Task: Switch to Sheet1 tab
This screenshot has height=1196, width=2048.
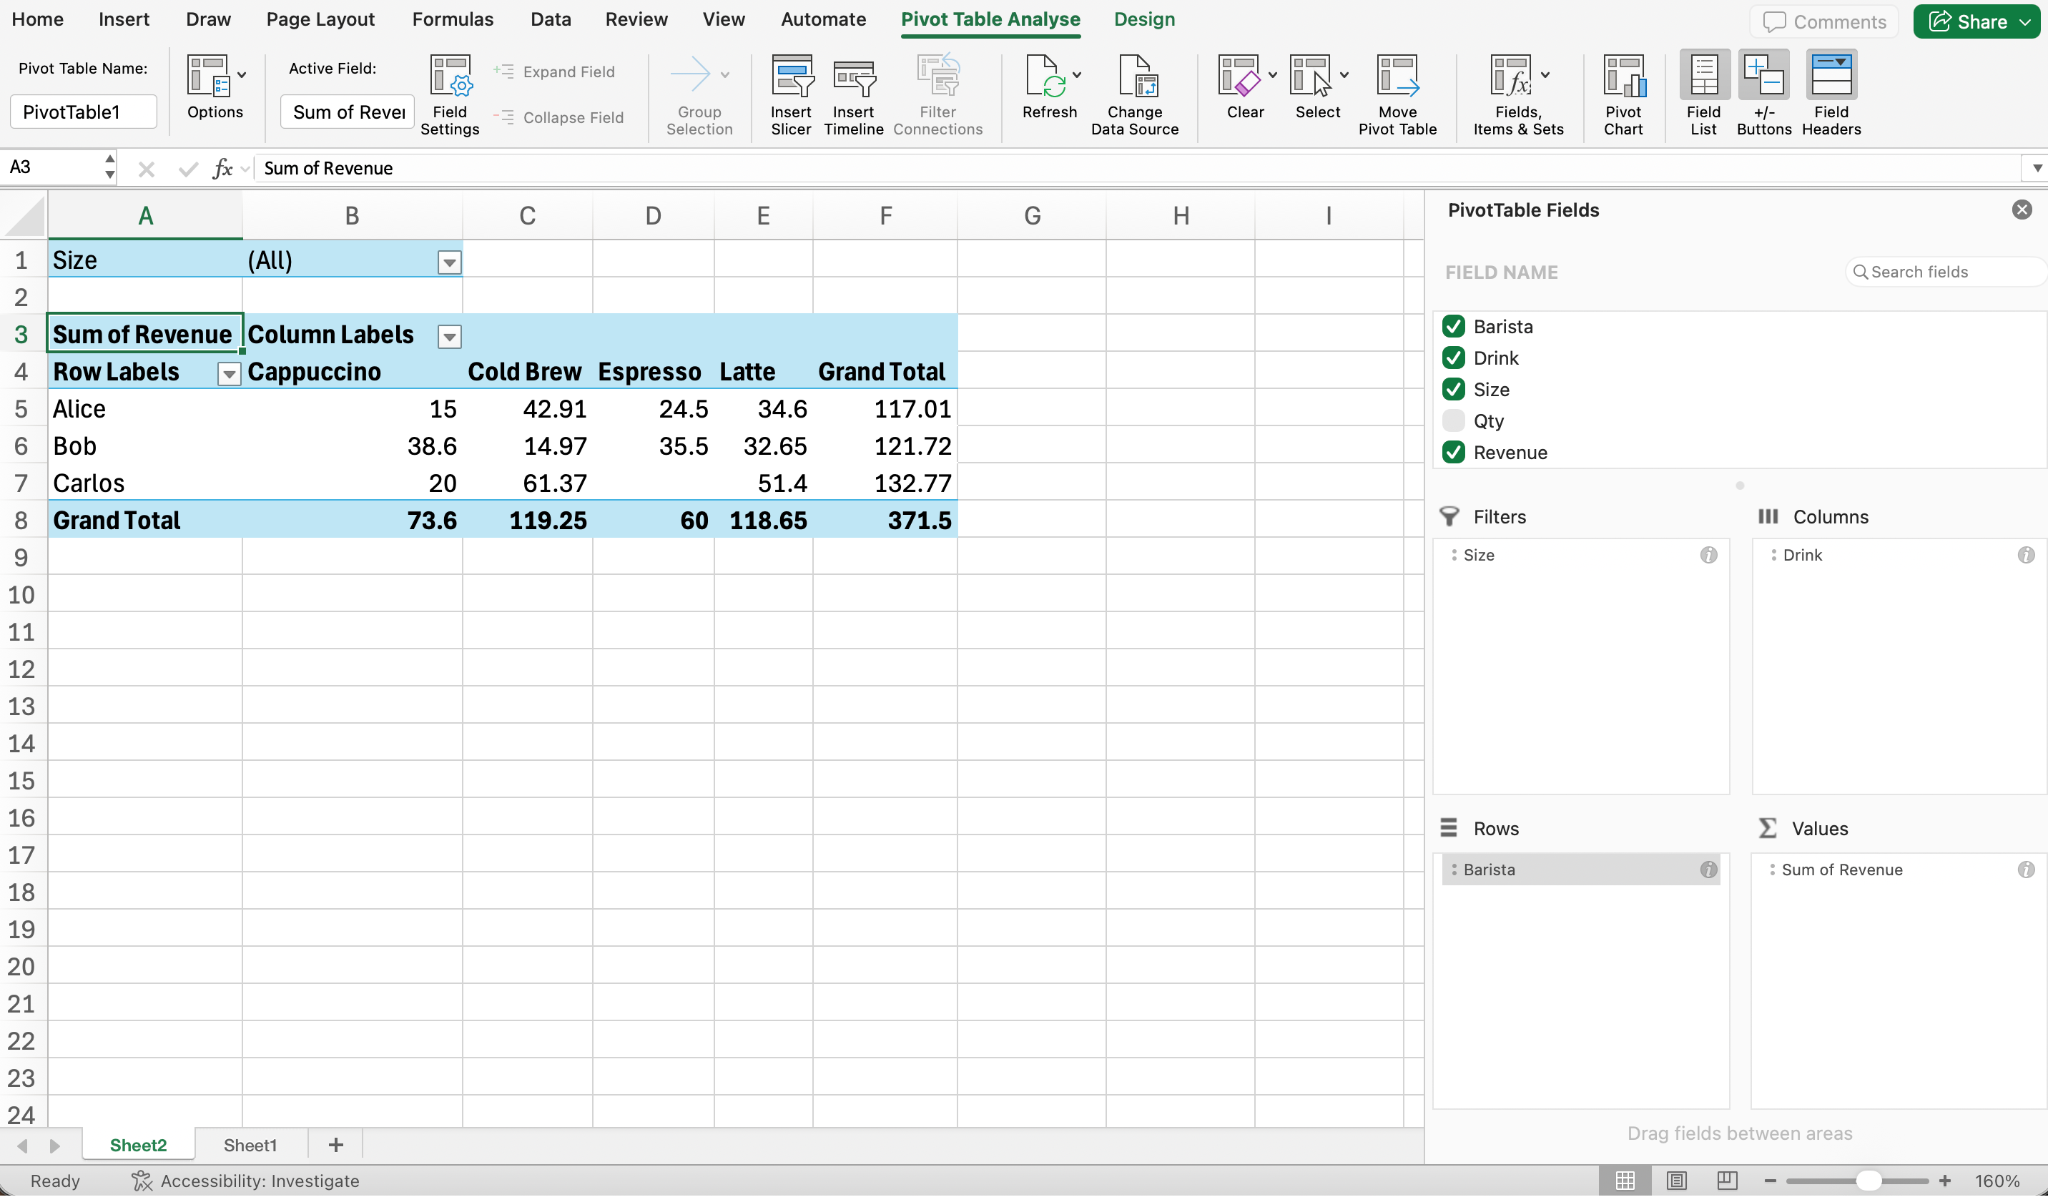Action: tap(250, 1145)
